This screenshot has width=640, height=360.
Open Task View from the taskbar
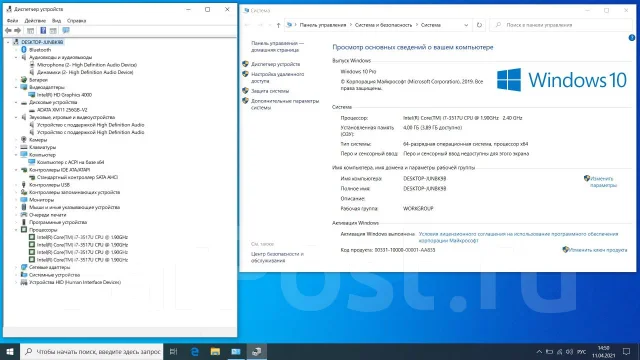click(173, 351)
